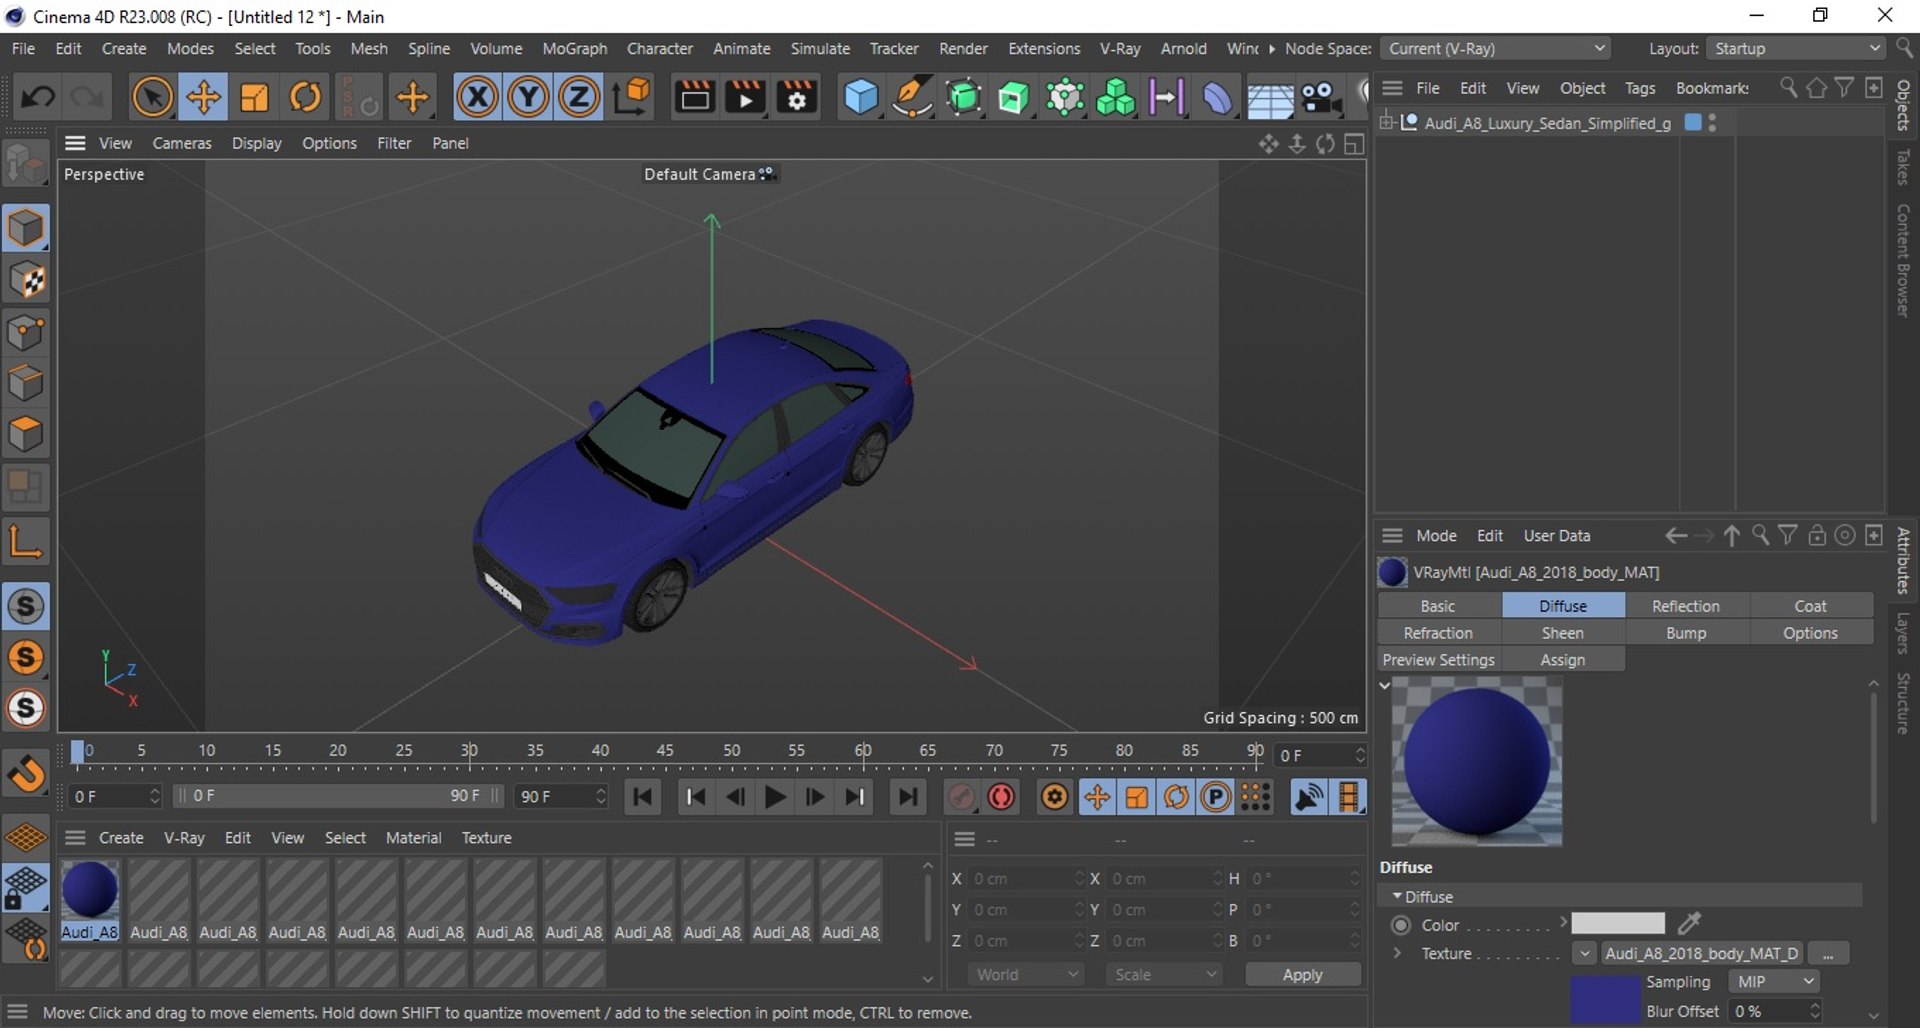The width and height of the screenshot is (1920, 1028).
Task: Expand the Audi_A8_Luxury_Sedan object tree
Action: 1386,123
